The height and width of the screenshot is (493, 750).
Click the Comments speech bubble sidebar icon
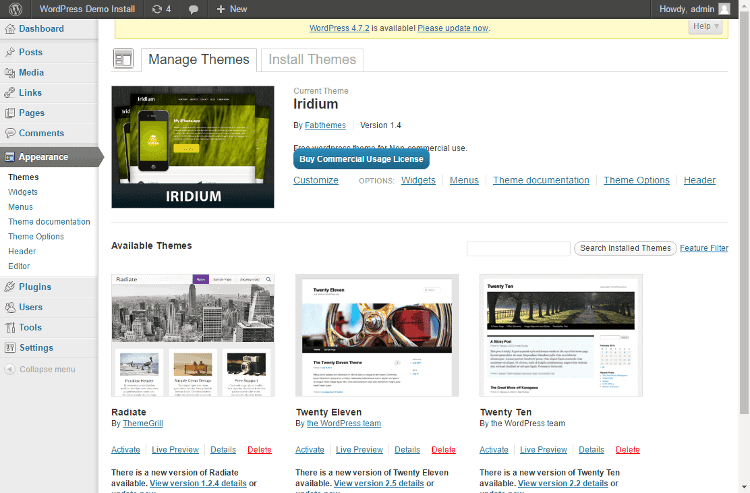click(x=10, y=133)
